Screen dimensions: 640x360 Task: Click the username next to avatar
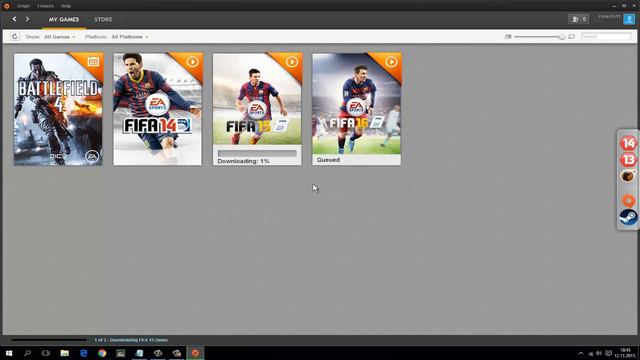(x=609, y=17)
